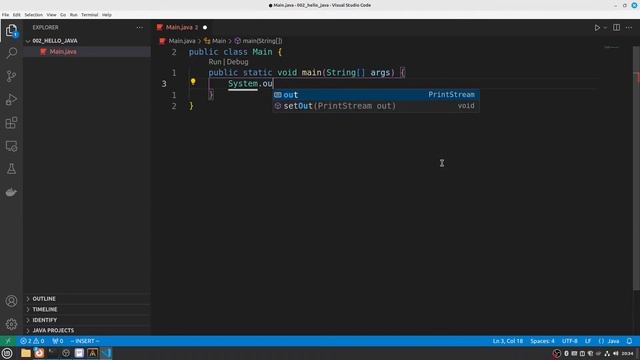Open the Edit menu
Screen dimensions: 640x360
coord(16,15)
